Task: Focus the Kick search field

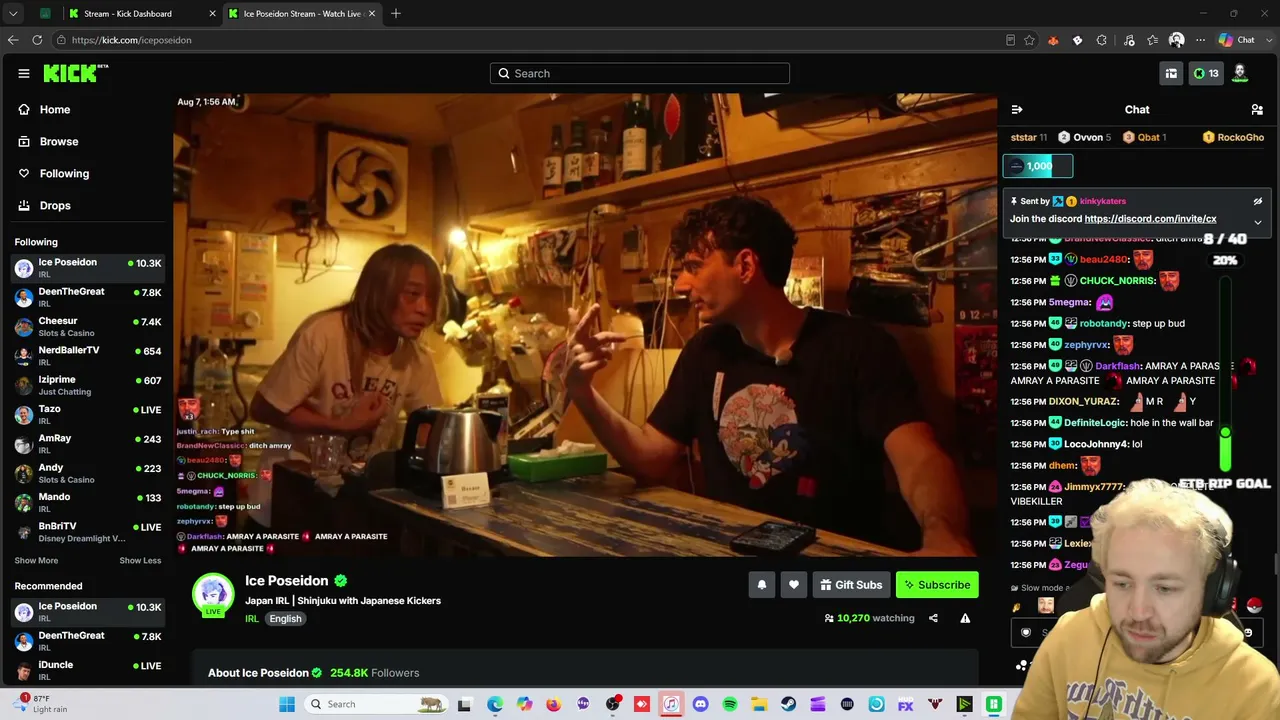Action: pos(640,73)
